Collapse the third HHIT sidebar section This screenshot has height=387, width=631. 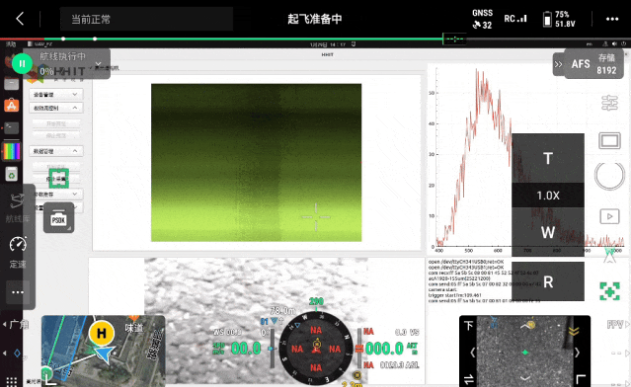[x=56, y=151]
